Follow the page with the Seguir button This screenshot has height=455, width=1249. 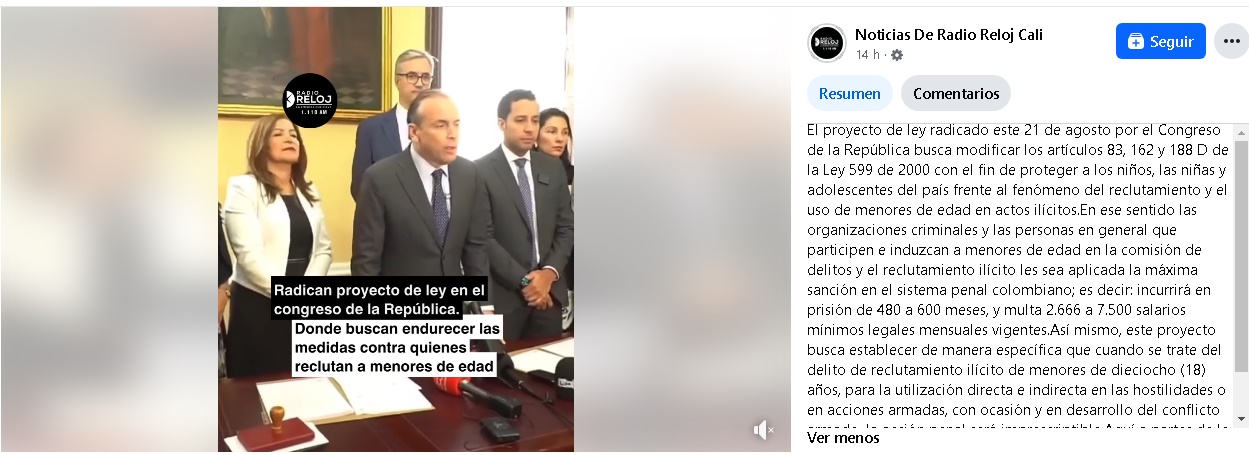click(1160, 41)
